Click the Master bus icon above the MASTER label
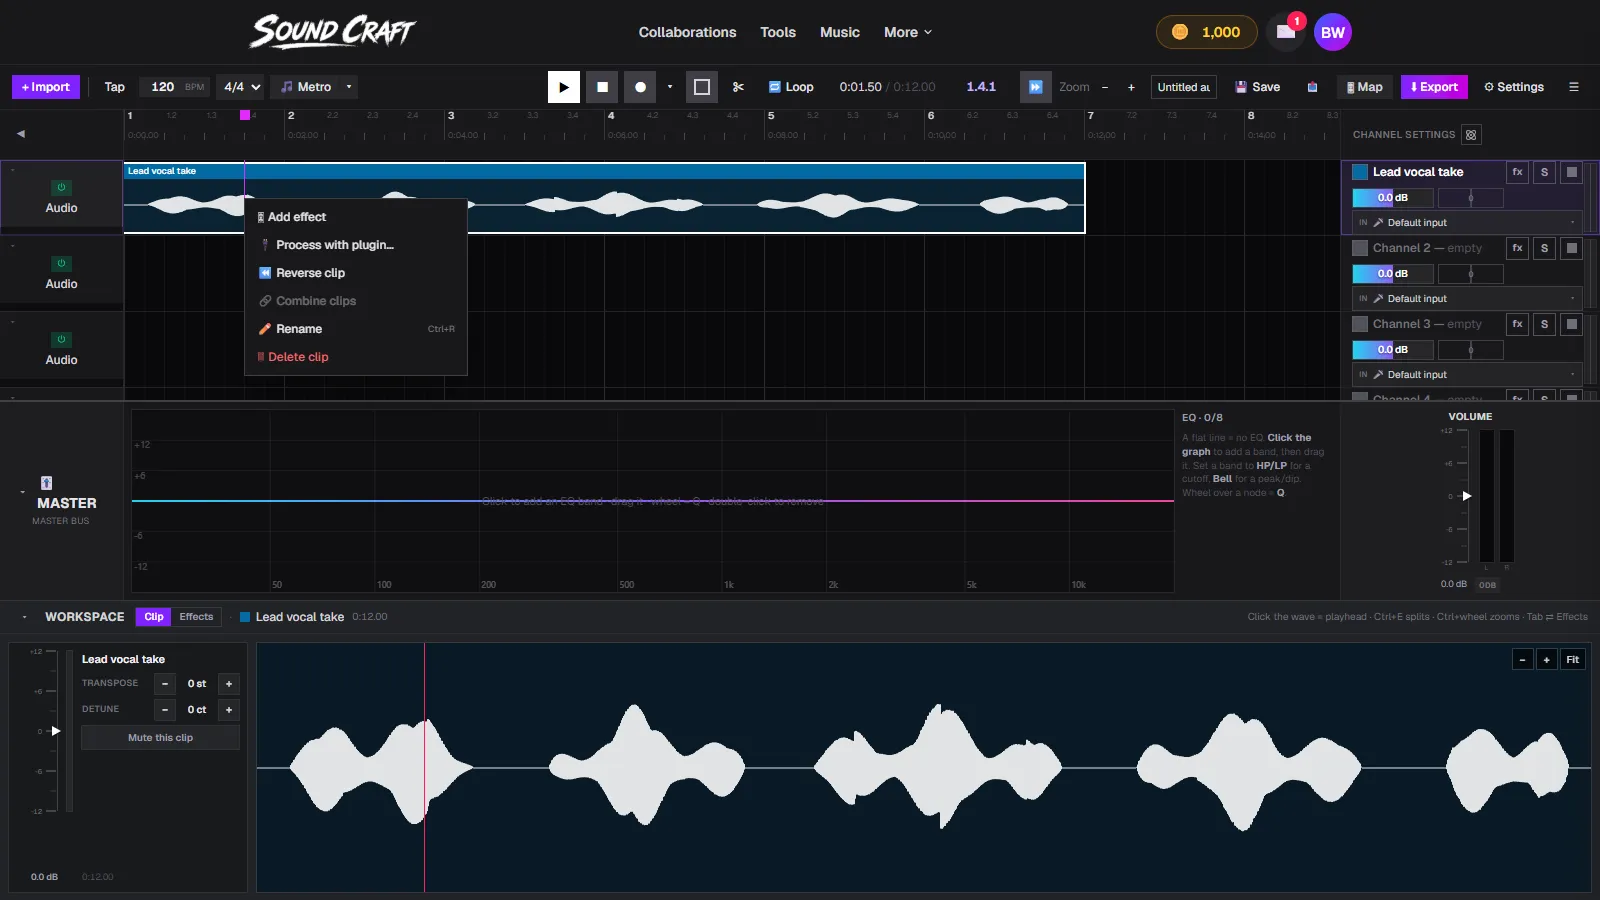 [x=46, y=483]
